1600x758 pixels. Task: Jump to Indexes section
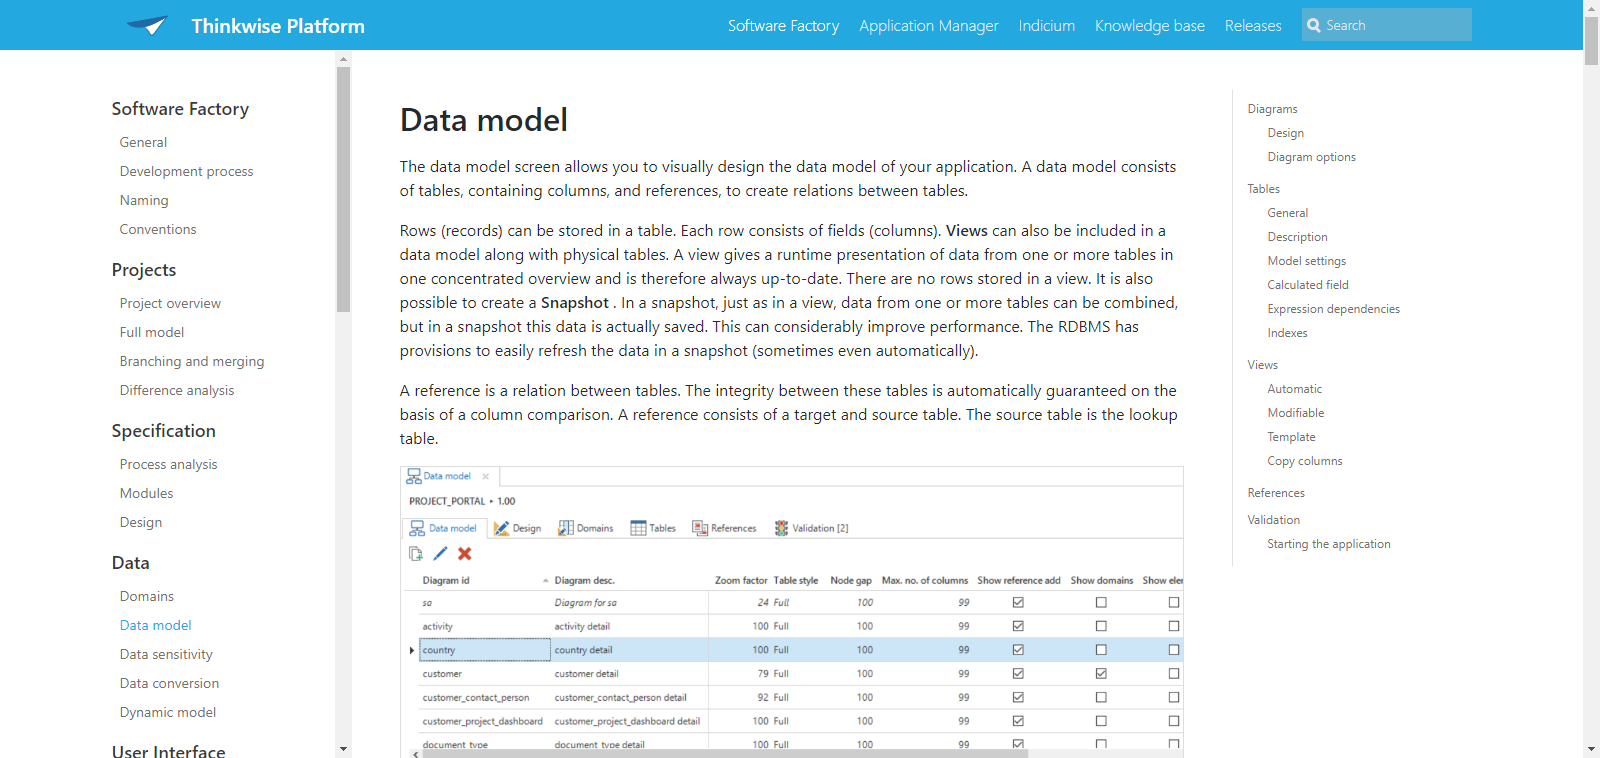coord(1287,333)
